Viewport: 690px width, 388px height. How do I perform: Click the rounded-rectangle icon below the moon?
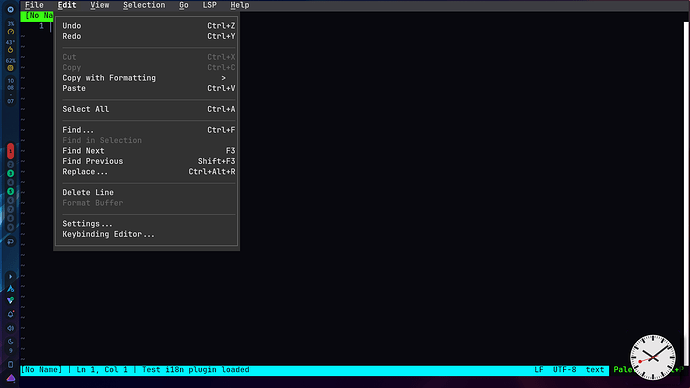point(11,364)
